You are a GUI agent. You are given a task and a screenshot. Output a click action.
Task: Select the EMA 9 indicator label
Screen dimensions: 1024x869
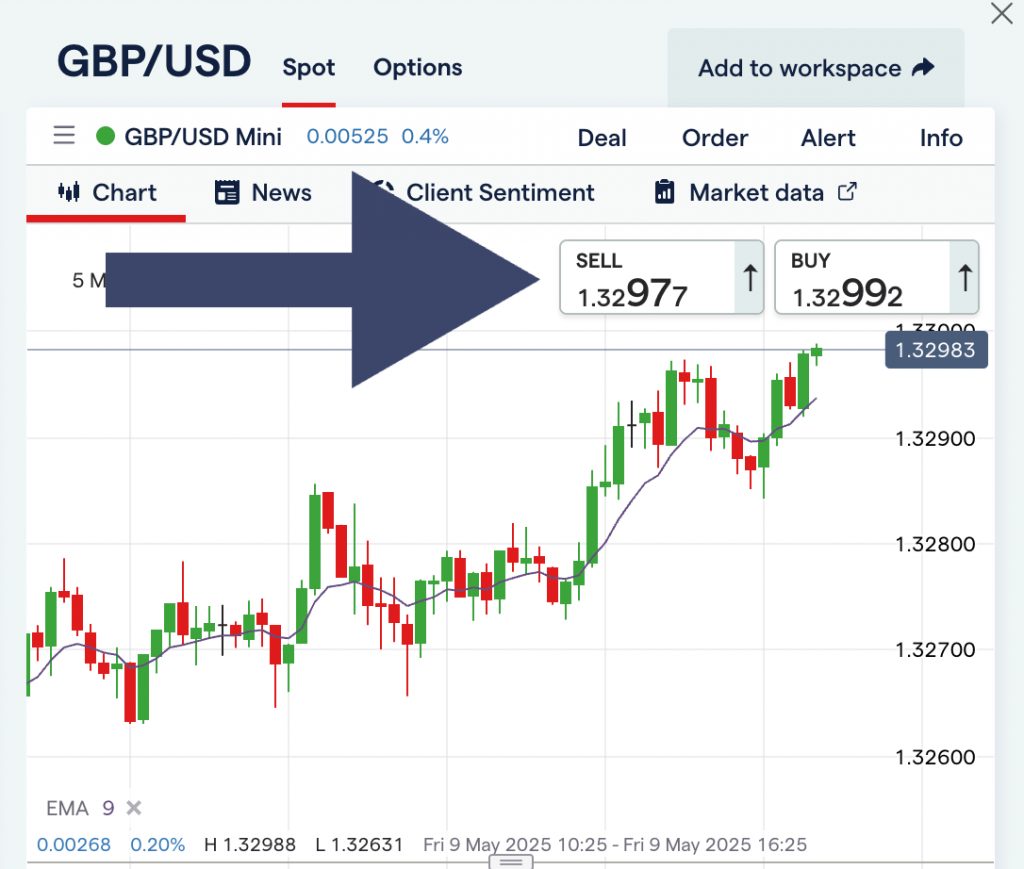pos(80,808)
